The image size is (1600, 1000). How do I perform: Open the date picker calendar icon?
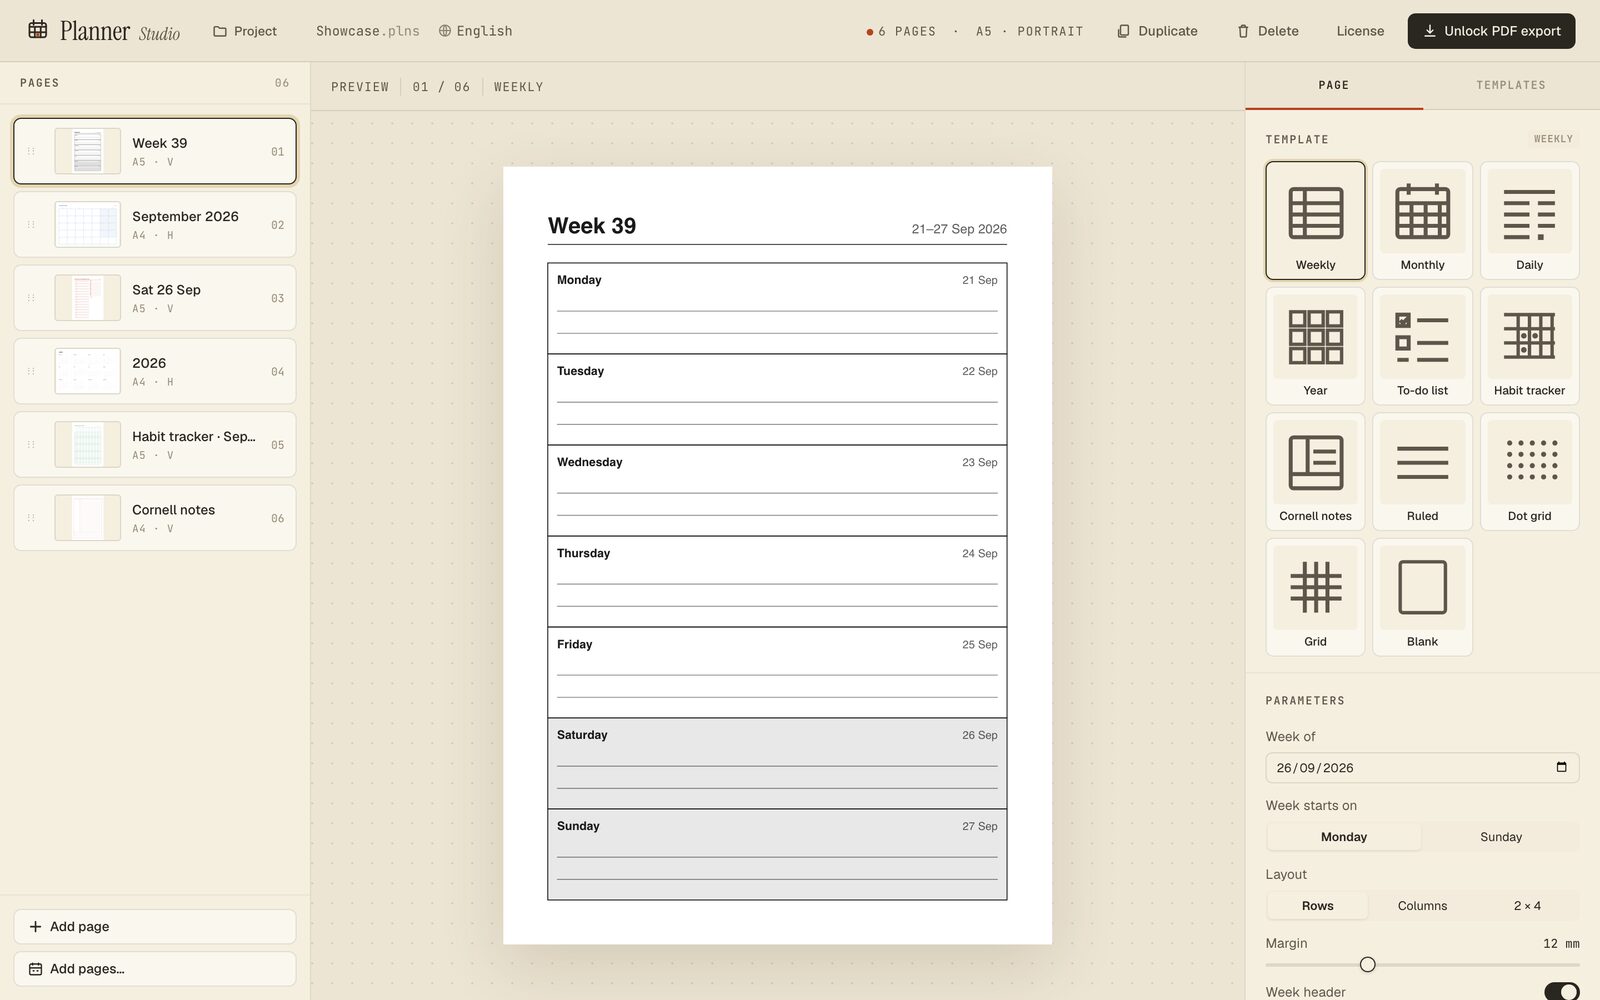tap(1561, 767)
